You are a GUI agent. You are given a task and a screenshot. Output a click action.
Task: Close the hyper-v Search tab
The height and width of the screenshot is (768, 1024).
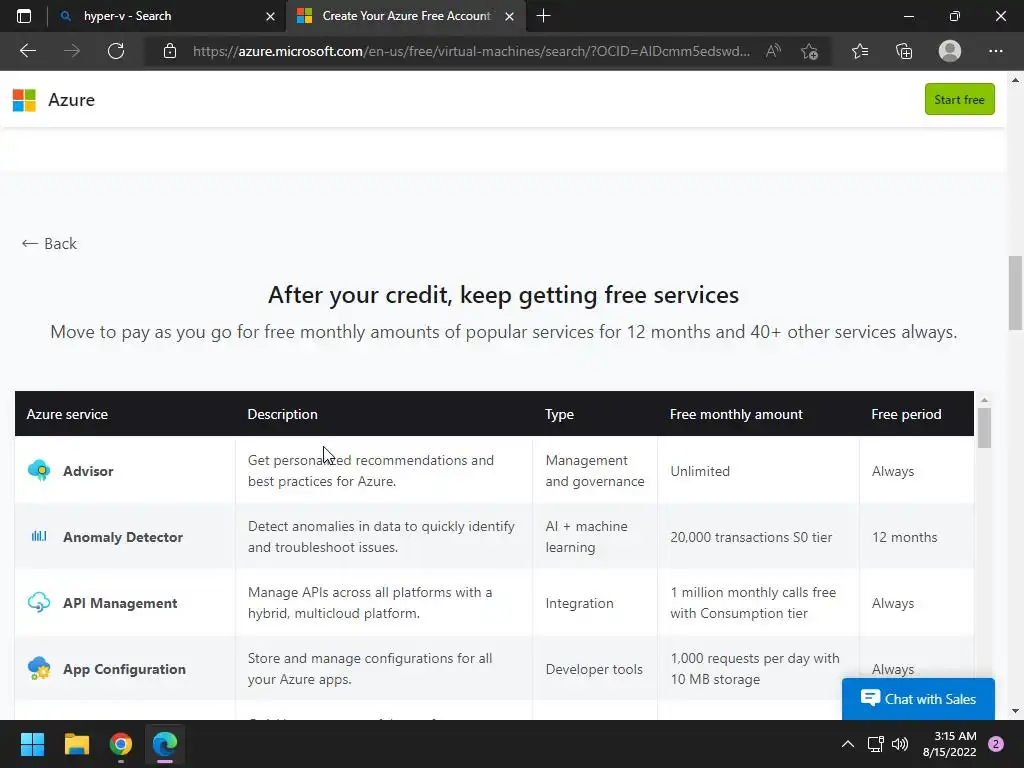tap(270, 16)
